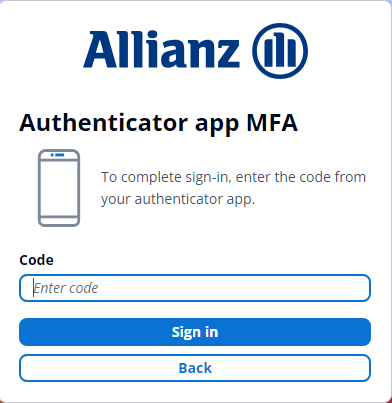Screen dimensions: 392x403
Task: Click the Allianz circular eagle emblem
Action: 280,51
